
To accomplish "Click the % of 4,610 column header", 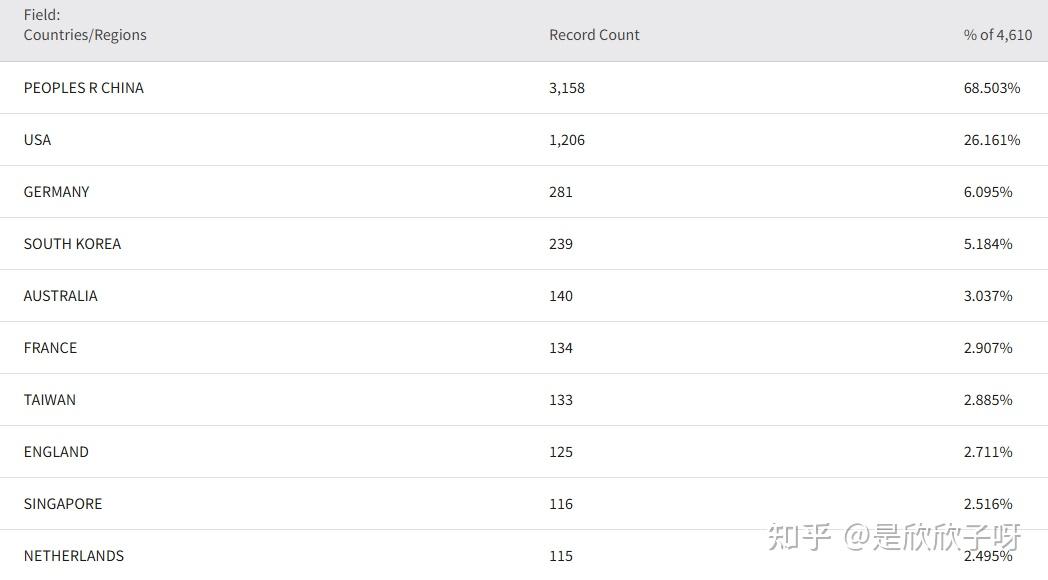I will click(997, 35).
